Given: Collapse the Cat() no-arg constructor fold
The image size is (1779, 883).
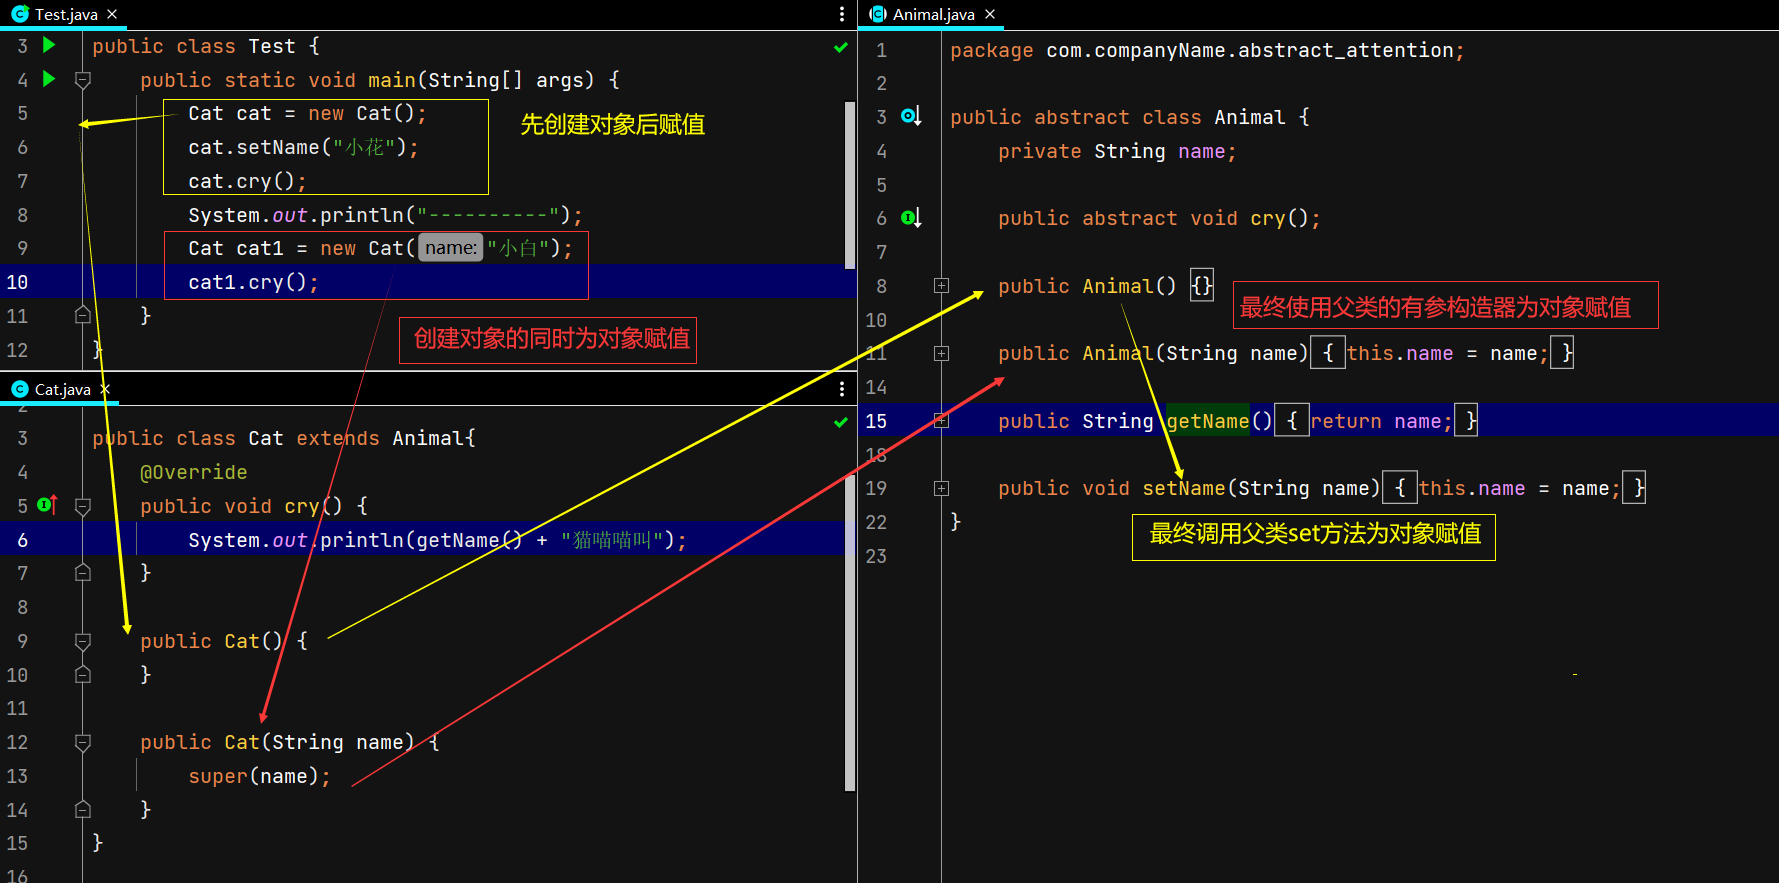Looking at the screenshot, I should point(83,641).
